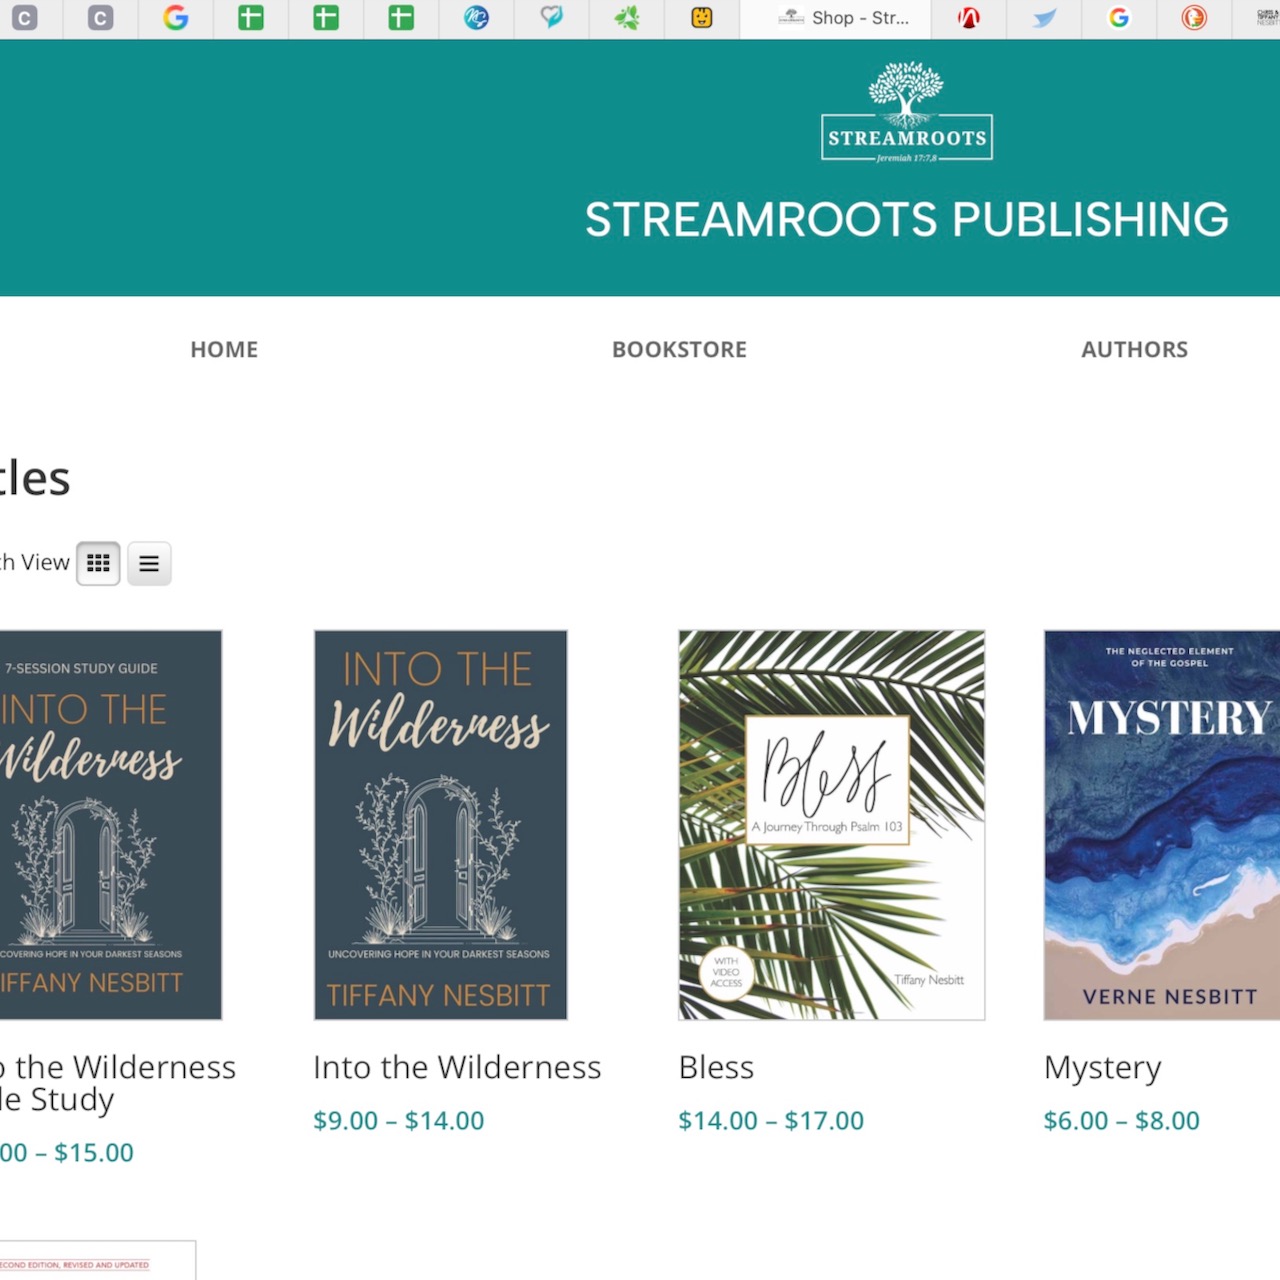1280x1280 pixels.
Task: Open the heart-logo browser tab
Action: coord(552,18)
